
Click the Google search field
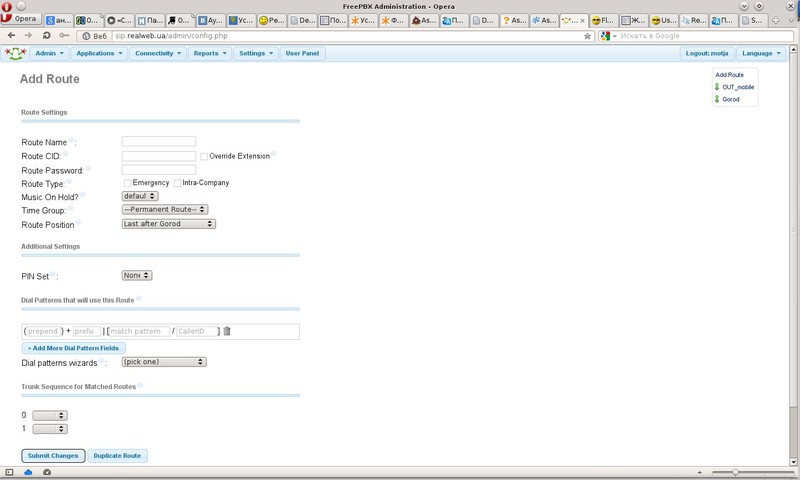pyautogui.click(x=706, y=36)
